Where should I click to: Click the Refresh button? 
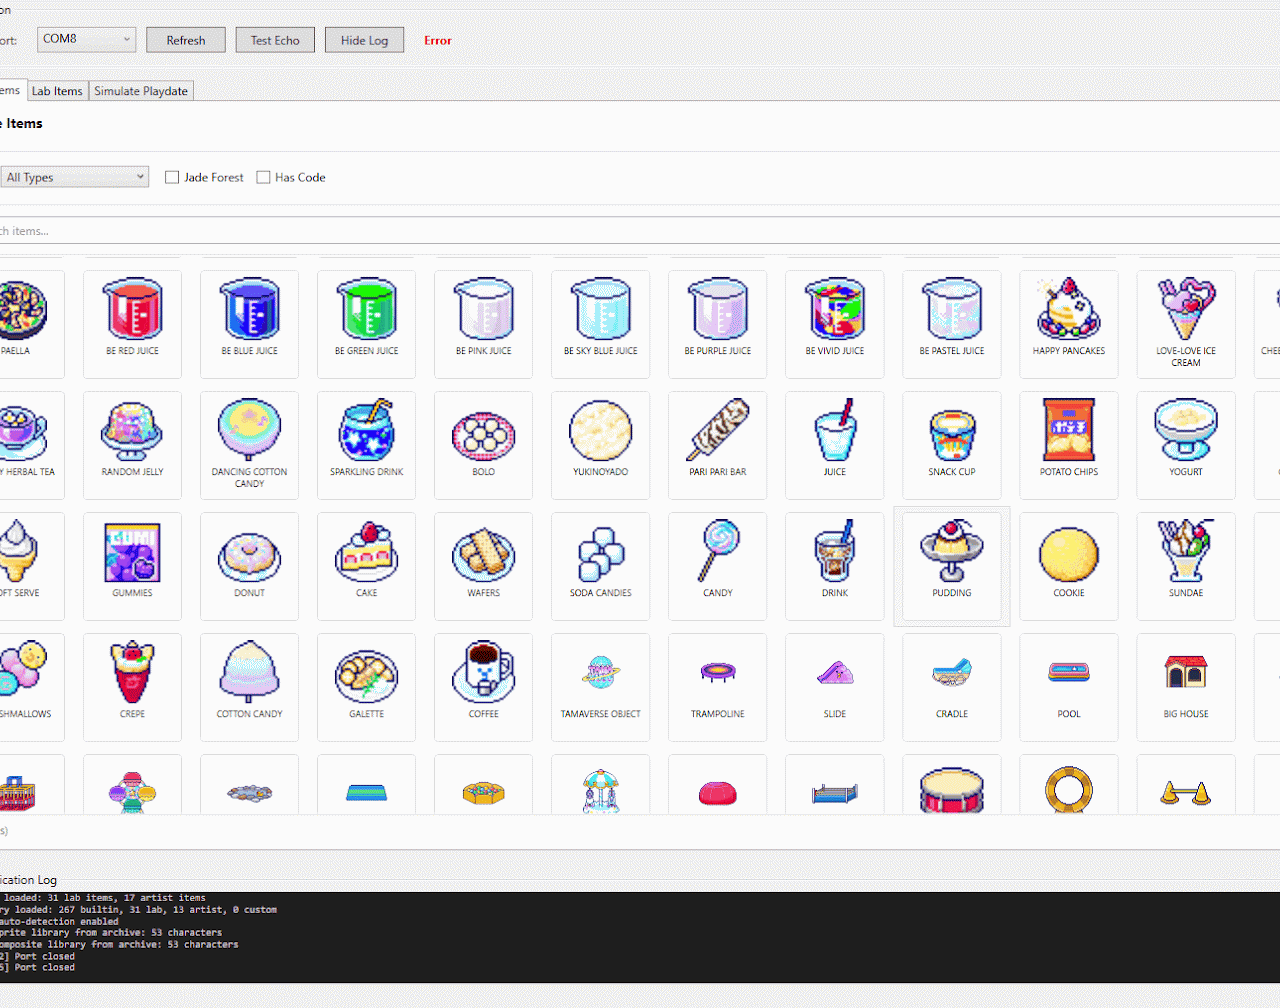coord(186,40)
